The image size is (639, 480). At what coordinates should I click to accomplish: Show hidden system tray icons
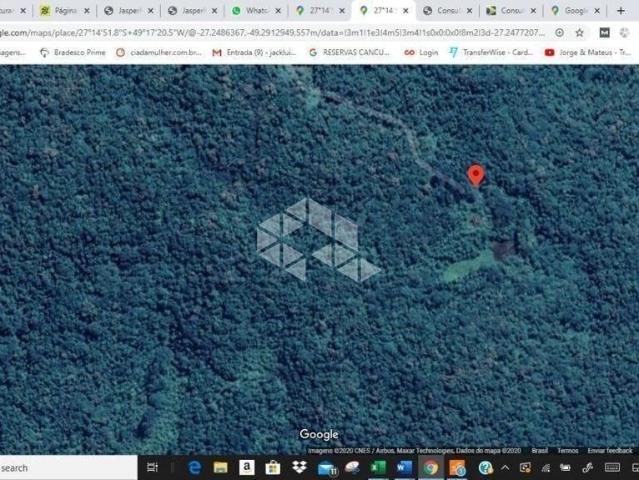(505, 468)
